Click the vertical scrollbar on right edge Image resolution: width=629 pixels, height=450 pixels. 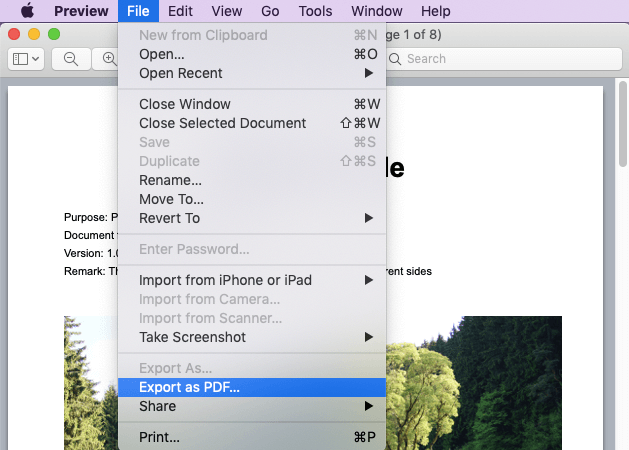click(x=622, y=130)
